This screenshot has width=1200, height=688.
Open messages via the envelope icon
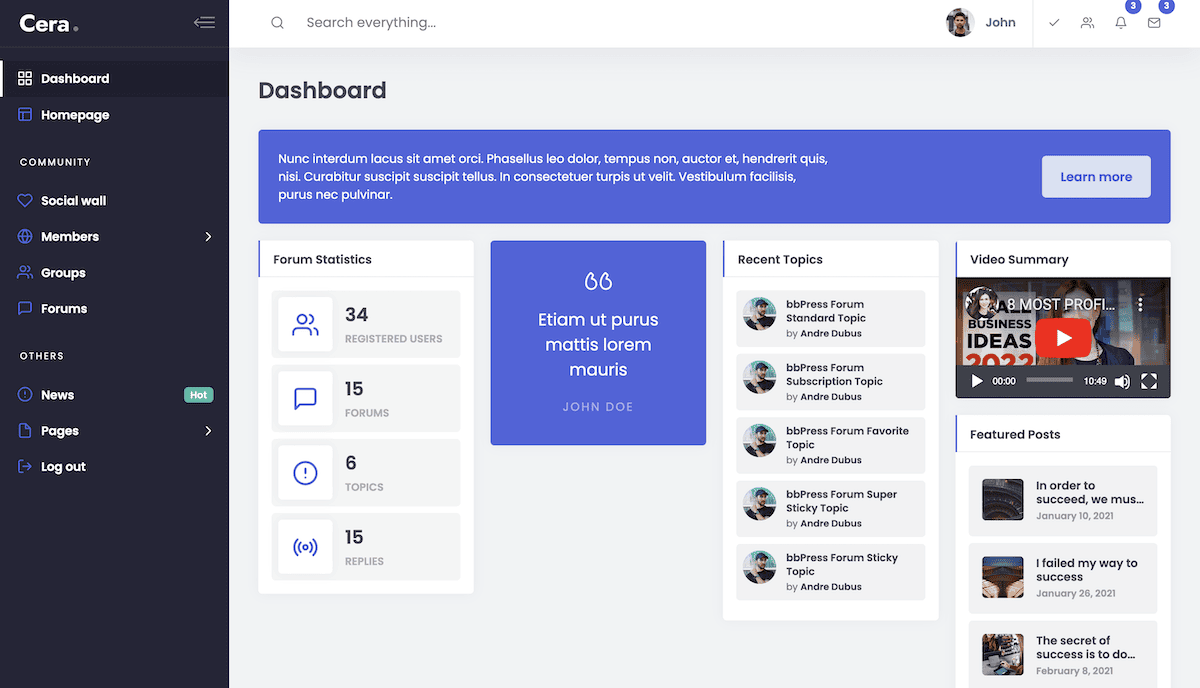tap(1154, 22)
